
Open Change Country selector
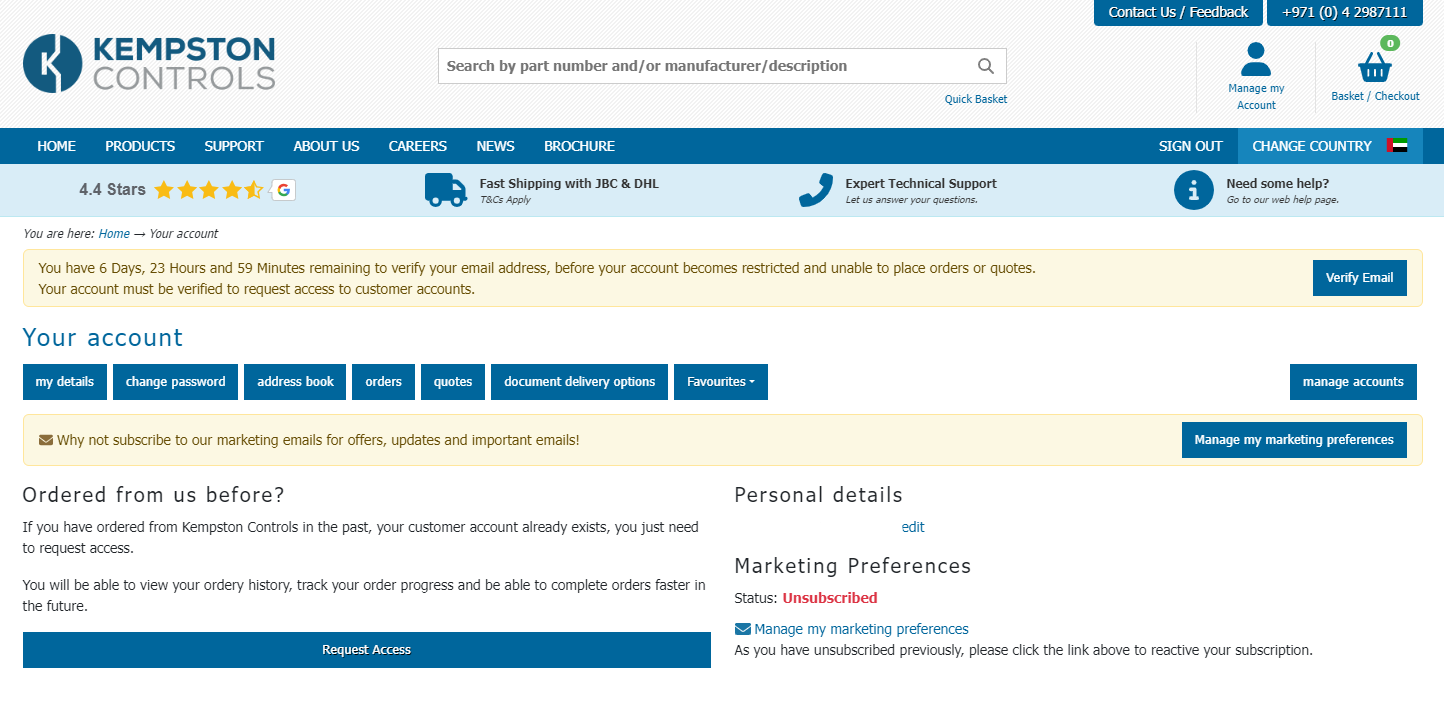(x=1330, y=146)
